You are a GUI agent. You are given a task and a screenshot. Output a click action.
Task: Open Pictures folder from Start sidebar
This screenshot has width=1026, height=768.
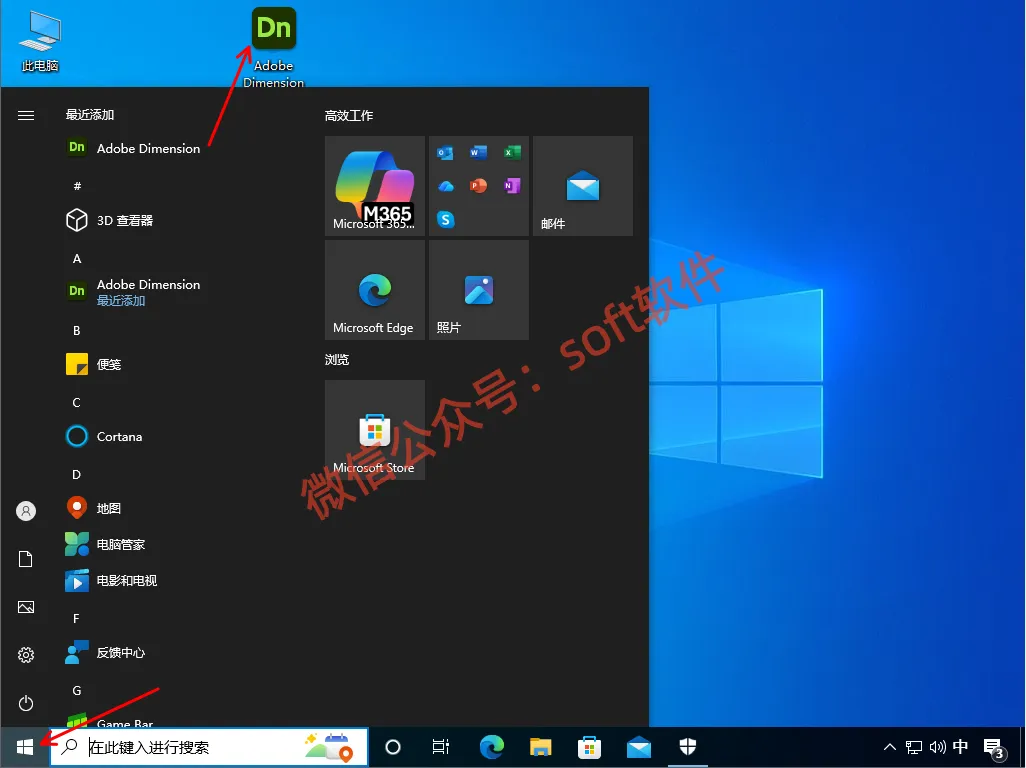(x=26, y=607)
